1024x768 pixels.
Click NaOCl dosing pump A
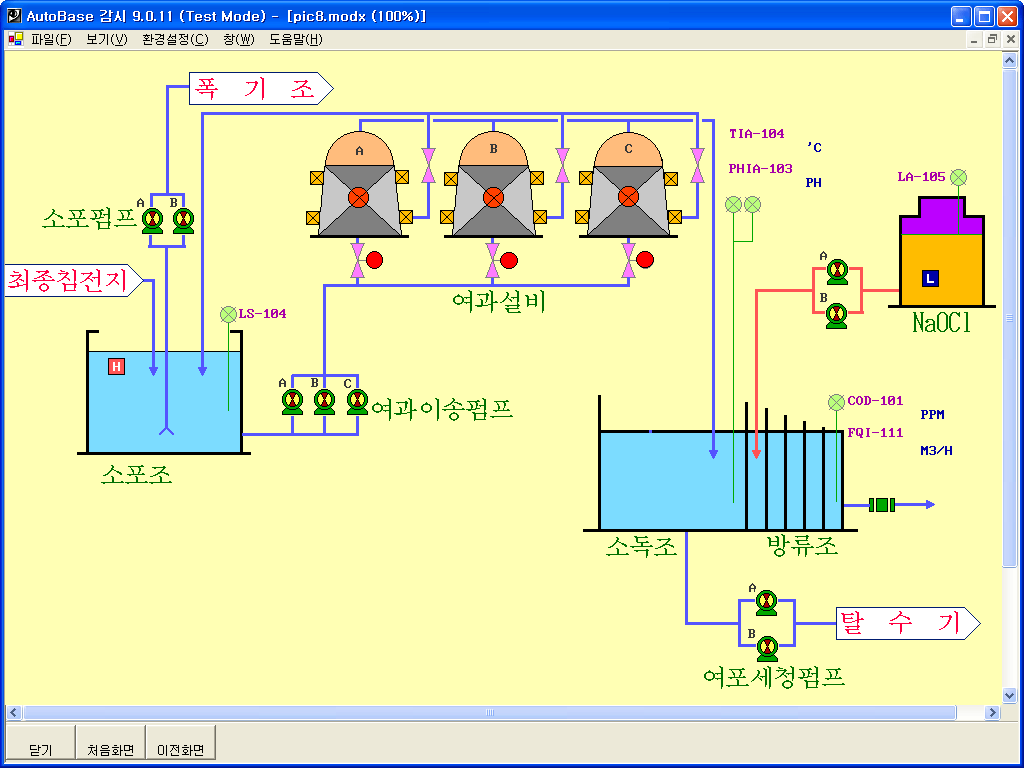tap(837, 271)
